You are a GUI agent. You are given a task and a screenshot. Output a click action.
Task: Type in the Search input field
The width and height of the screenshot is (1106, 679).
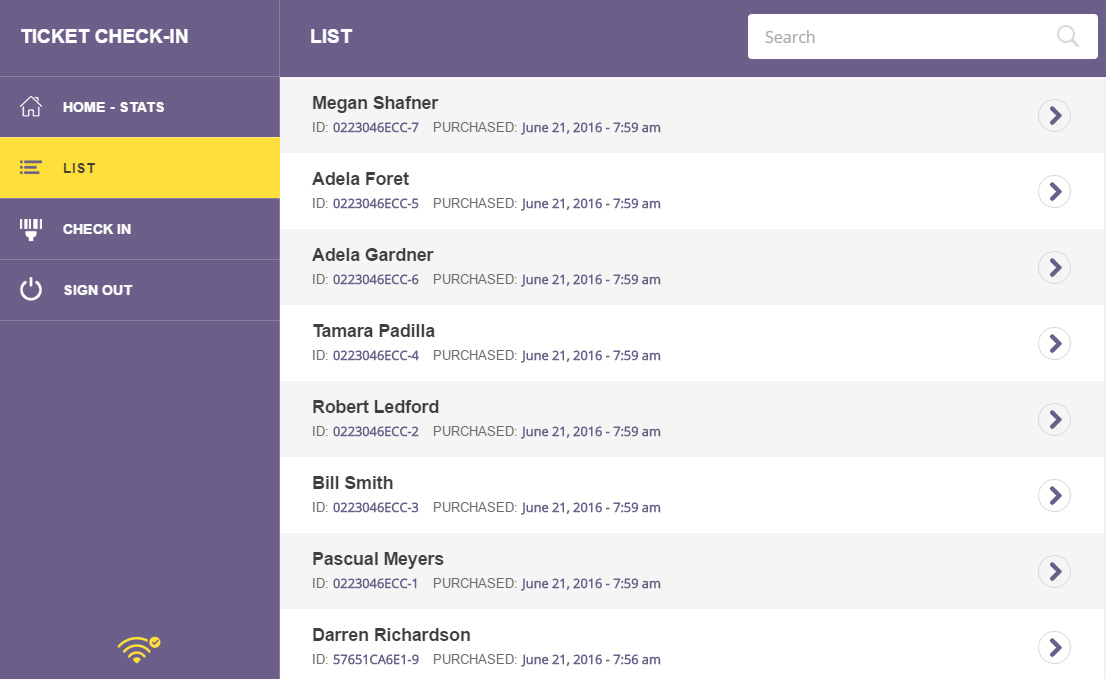coord(900,37)
